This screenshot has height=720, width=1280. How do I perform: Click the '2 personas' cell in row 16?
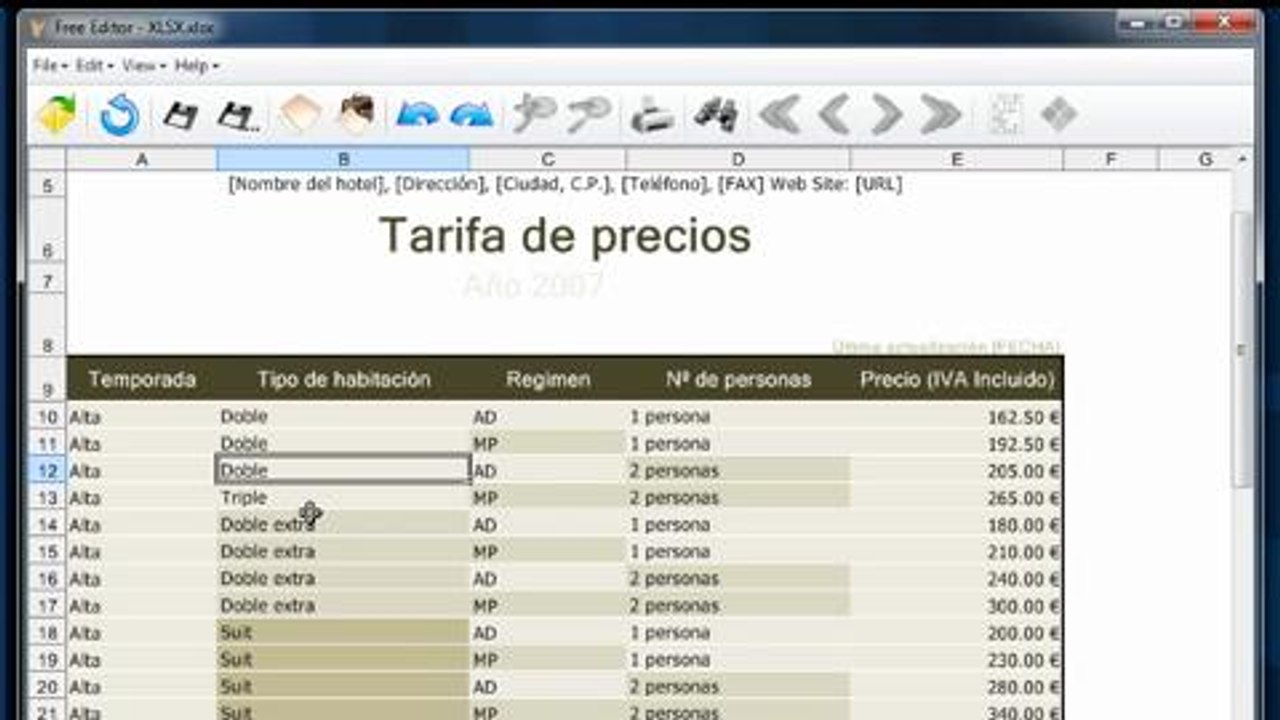coord(738,579)
